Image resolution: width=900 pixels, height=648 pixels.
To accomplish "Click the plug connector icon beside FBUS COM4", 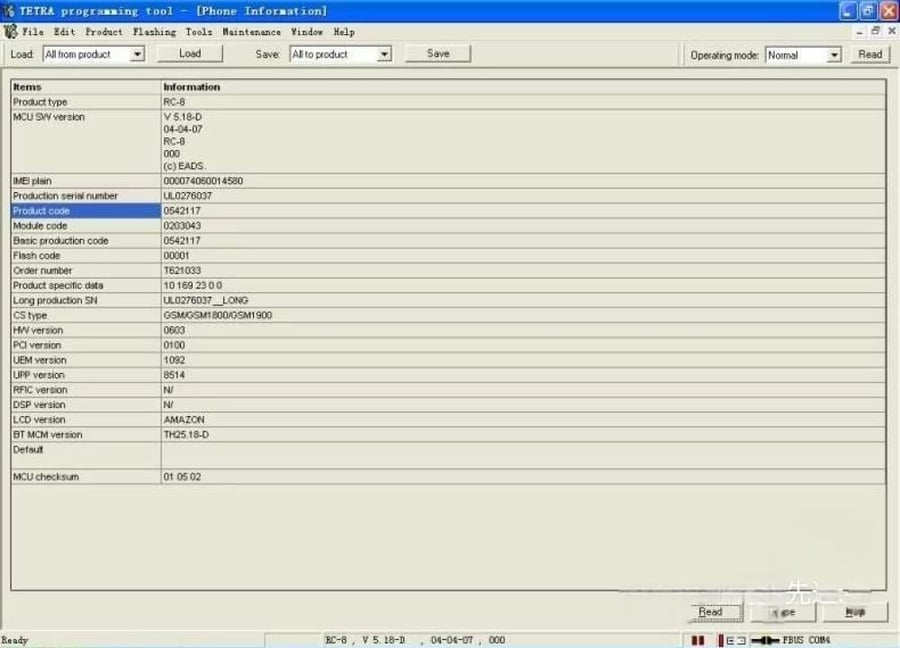I will click(765, 640).
